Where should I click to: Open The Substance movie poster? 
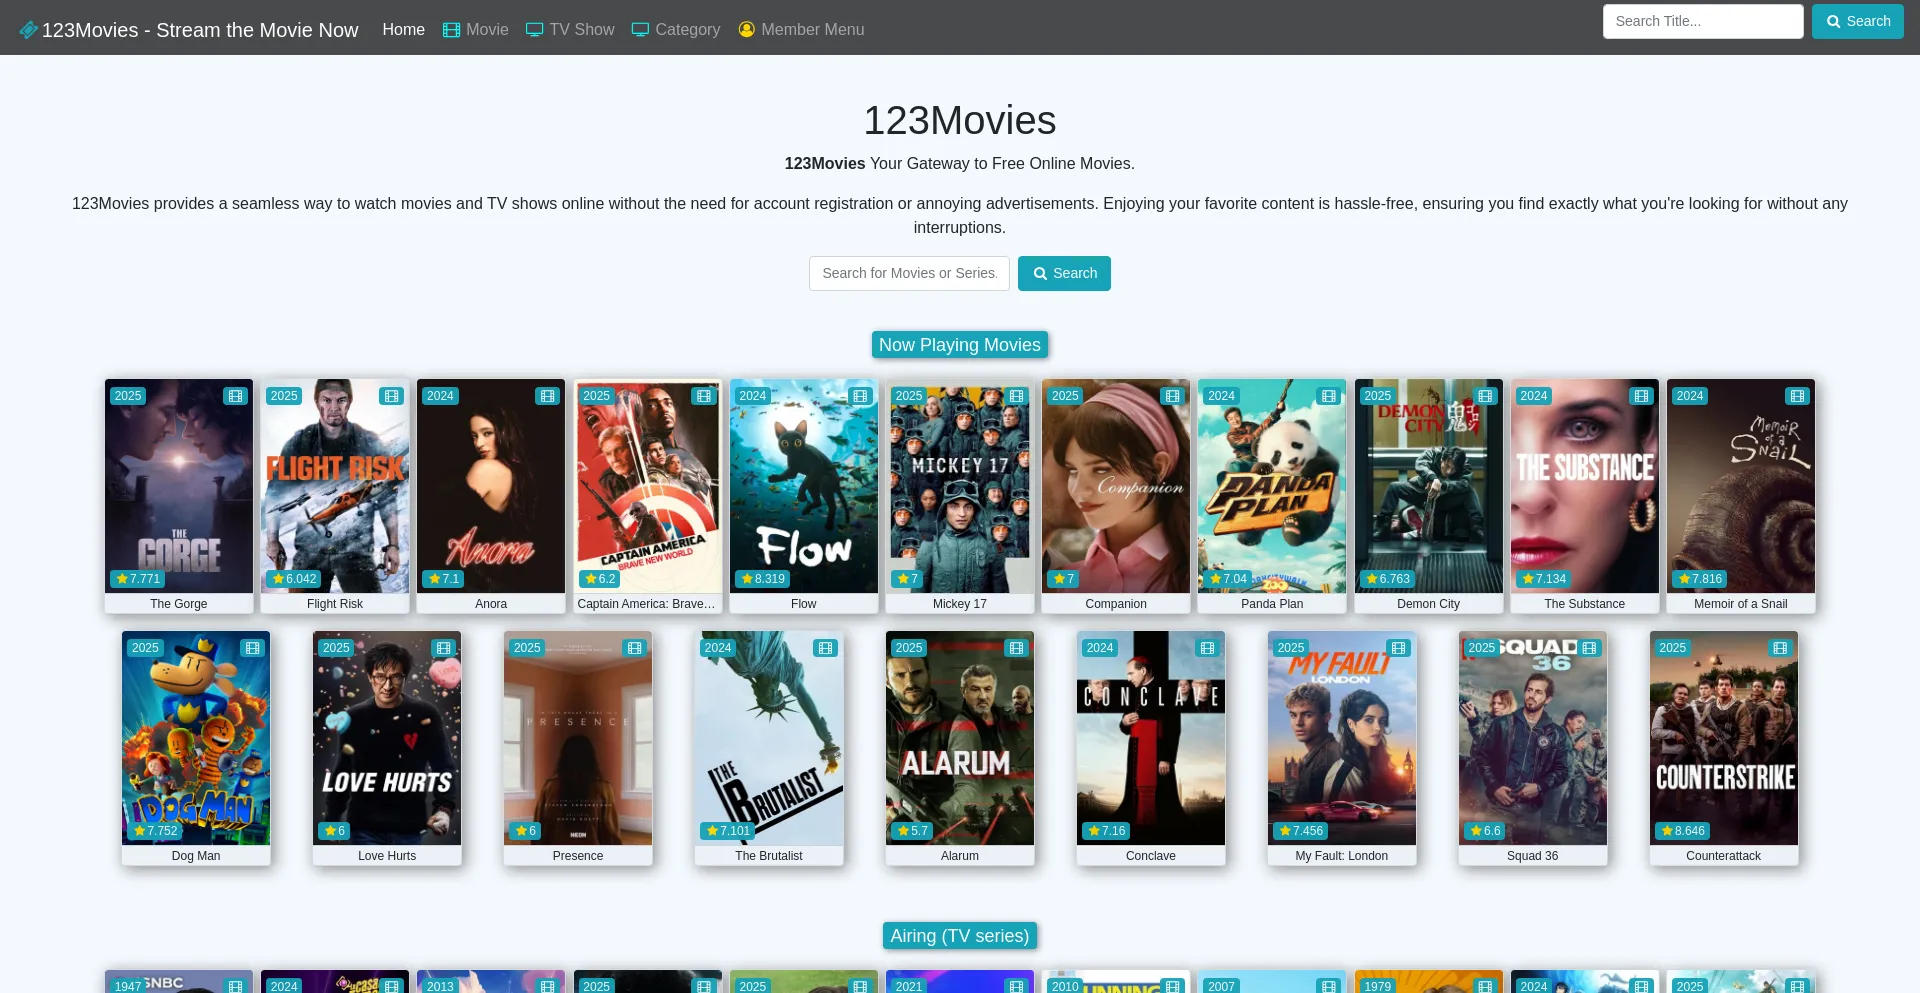[1585, 486]
